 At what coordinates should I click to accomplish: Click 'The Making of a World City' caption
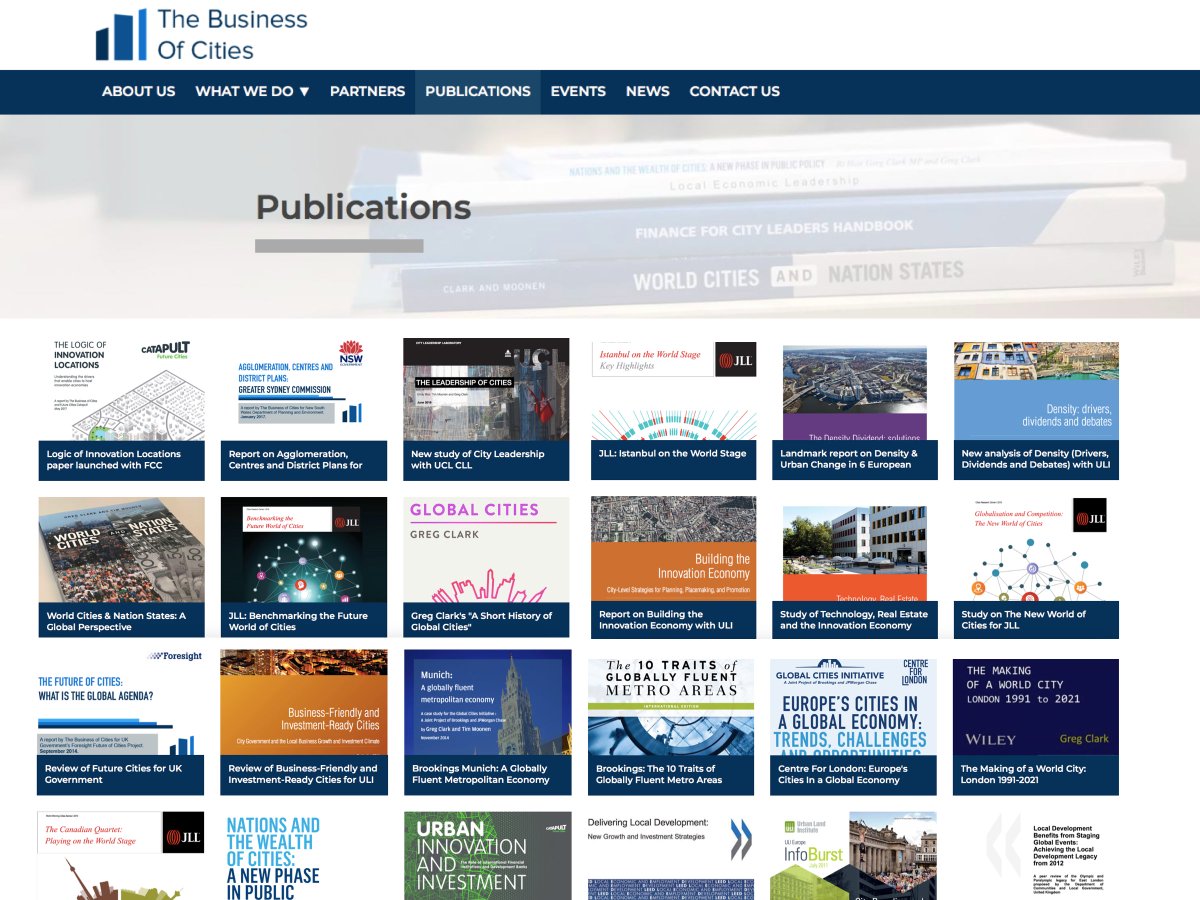click(x=1036, y=775)
